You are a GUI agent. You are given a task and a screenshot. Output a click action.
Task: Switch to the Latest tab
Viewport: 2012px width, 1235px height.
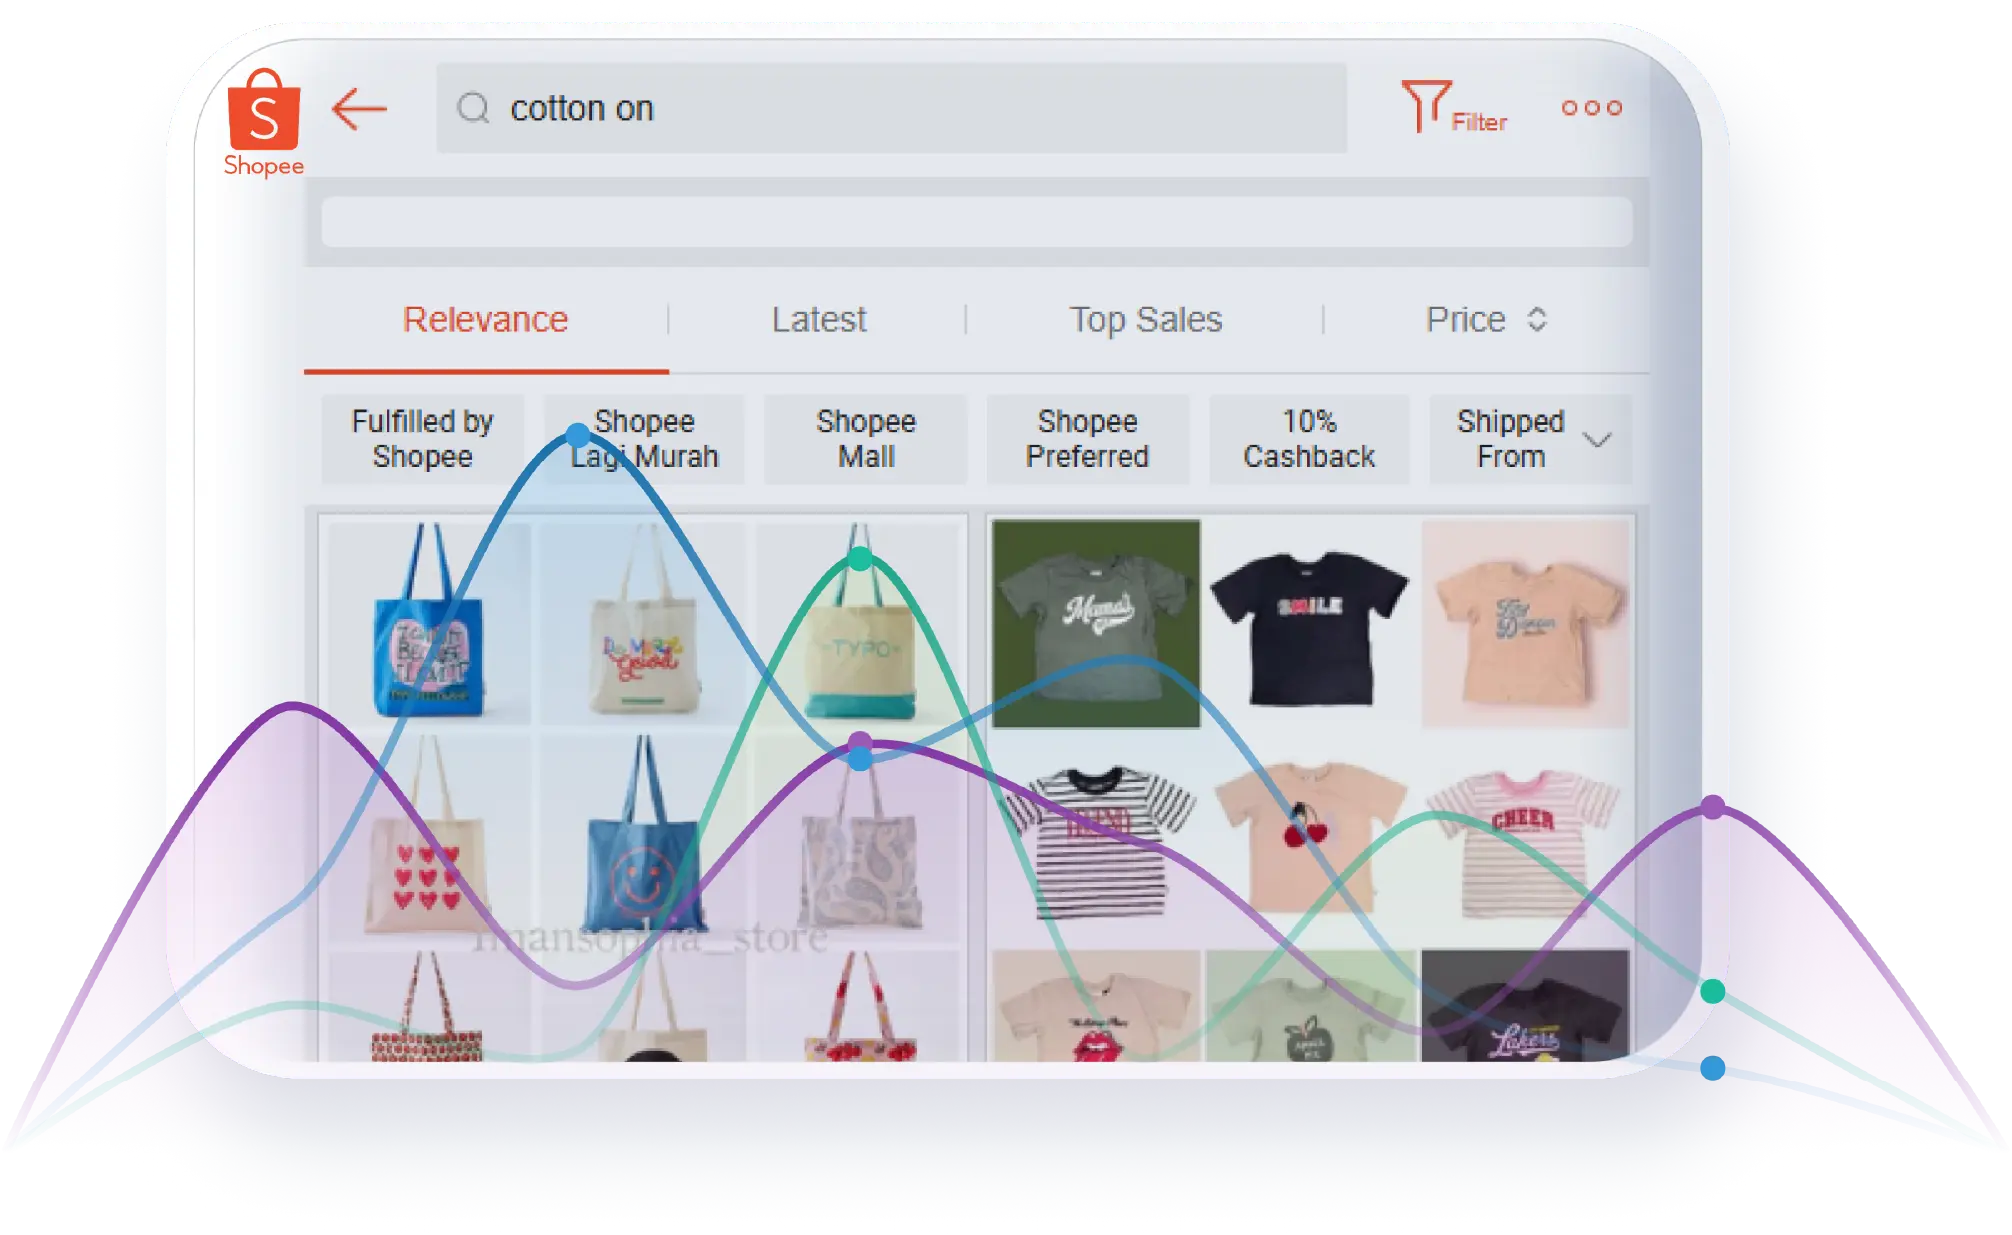click(818, 320)
